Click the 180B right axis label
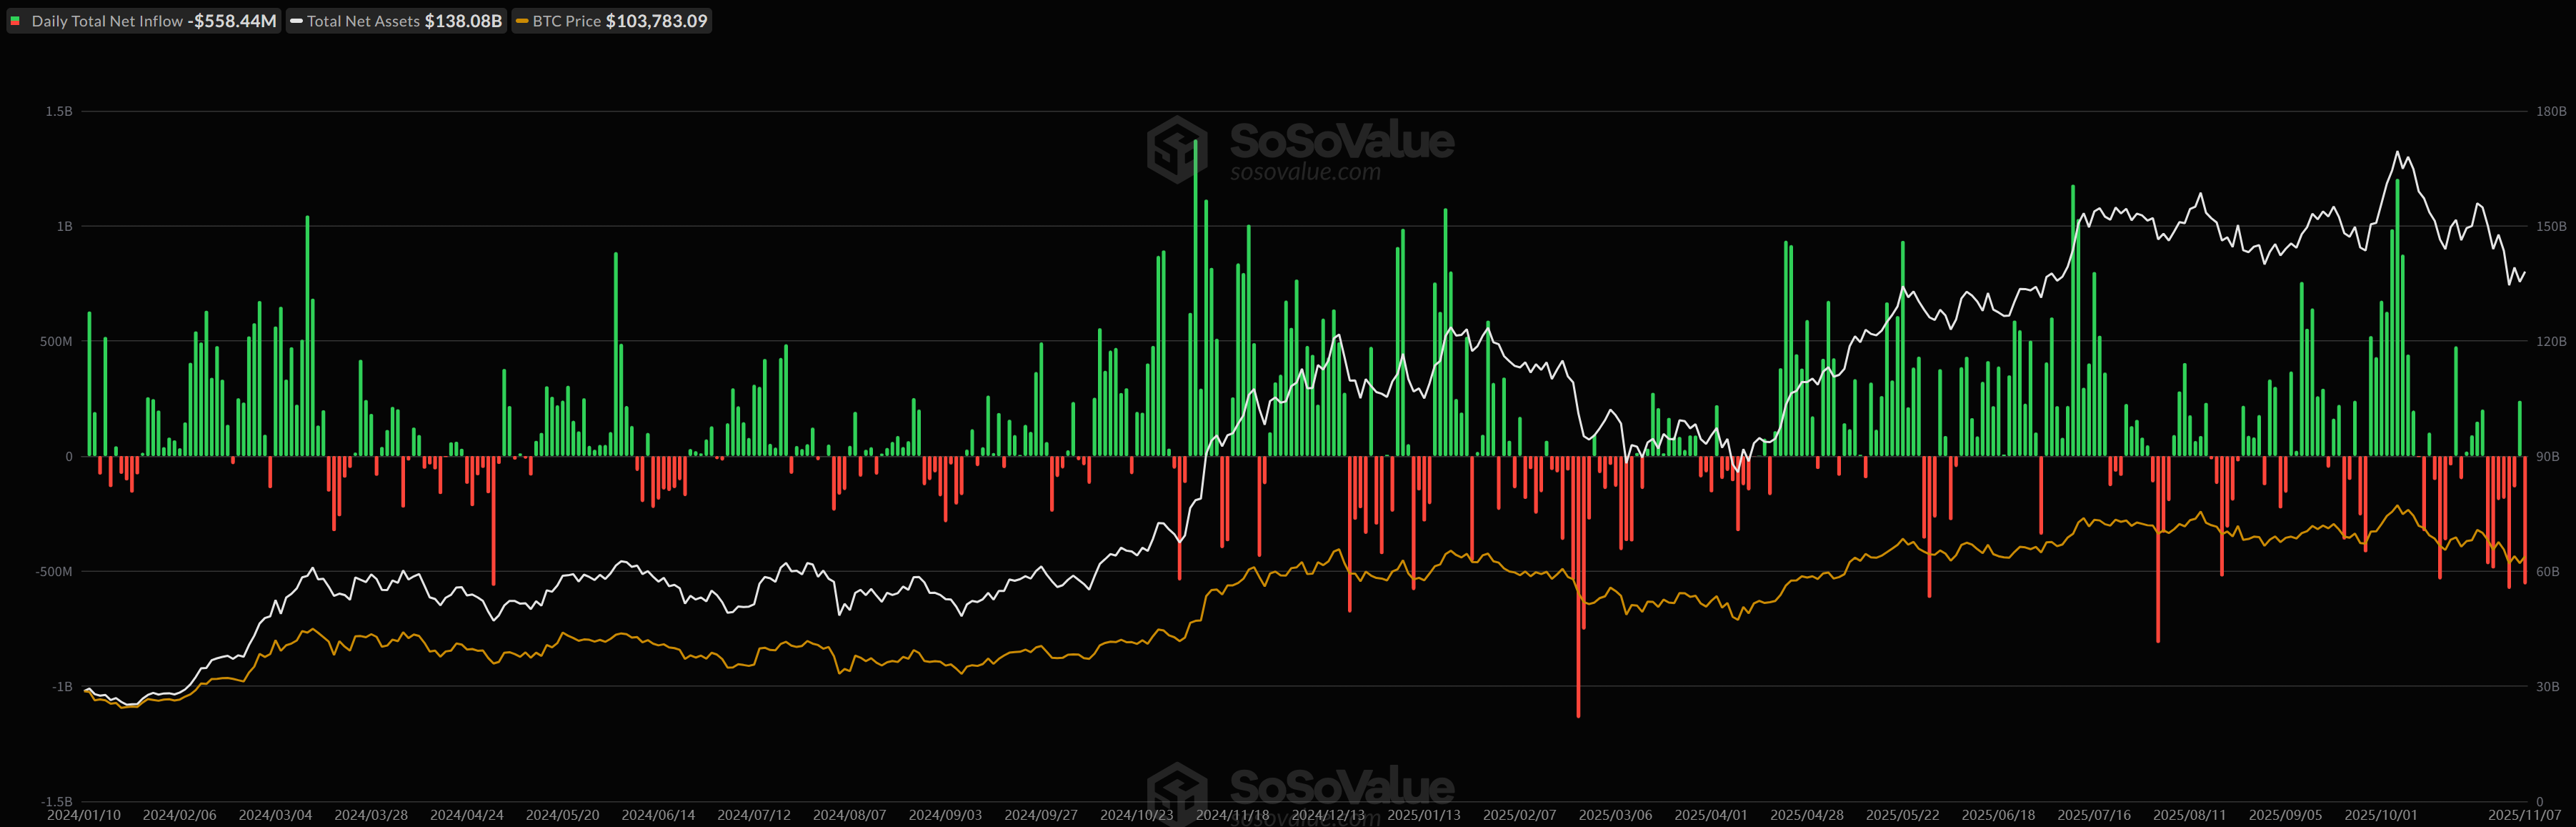The width and height of the screenshot is (2576, 827). pos(2551,111)
